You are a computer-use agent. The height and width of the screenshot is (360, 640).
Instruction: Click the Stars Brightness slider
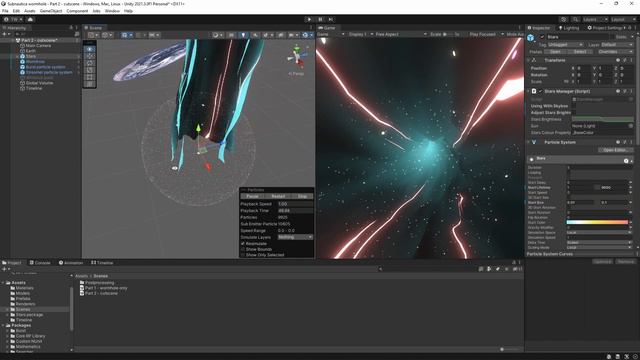coord(602,119)
